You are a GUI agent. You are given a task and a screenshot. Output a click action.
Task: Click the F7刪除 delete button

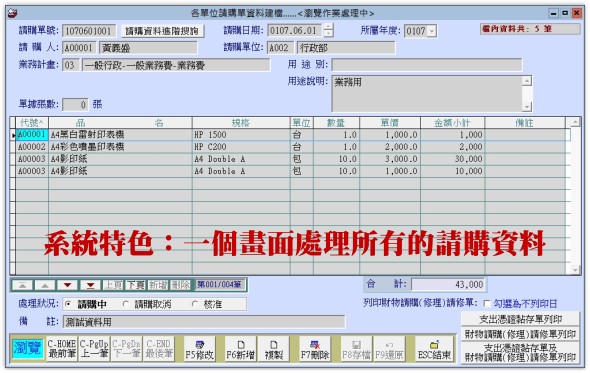tap(315, 349)
